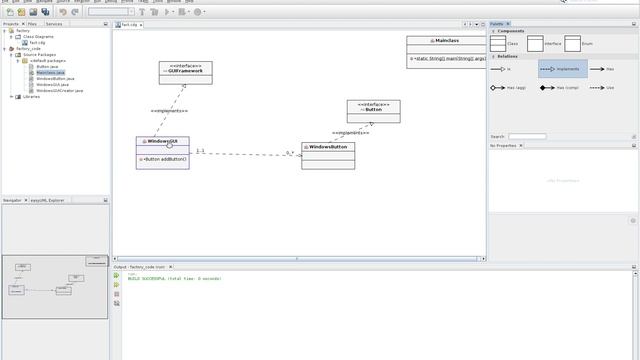Screen dimensions: 640x360
Task: Click the Redo toolbar icon
Action: (x=75, y=12)
